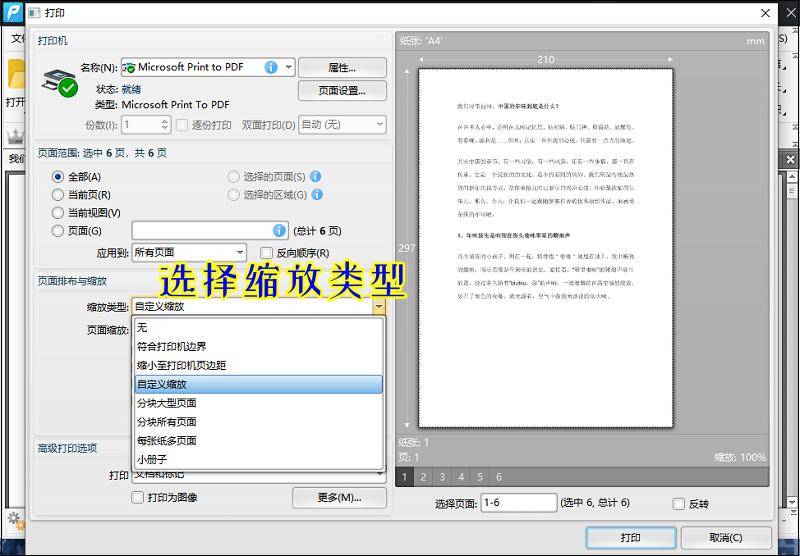Screen dimensions: 800x556
Task: Click settings gear icon at bottom-left
Action: pyautogui.click(x=14, y=518)
